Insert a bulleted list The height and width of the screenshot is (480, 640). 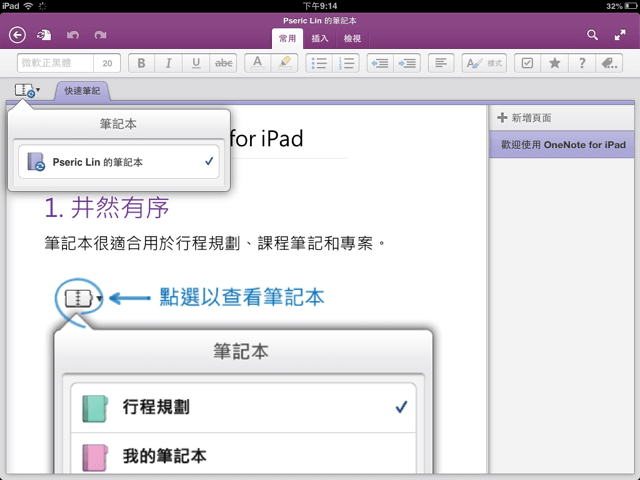319,63
